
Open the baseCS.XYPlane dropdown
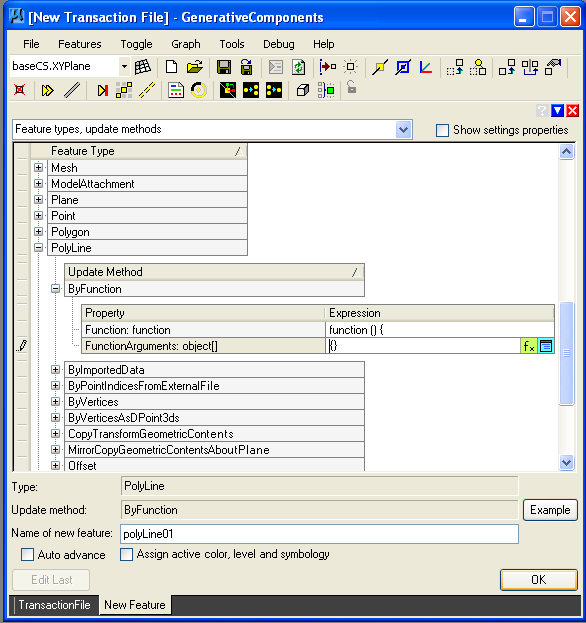[124, 66]
